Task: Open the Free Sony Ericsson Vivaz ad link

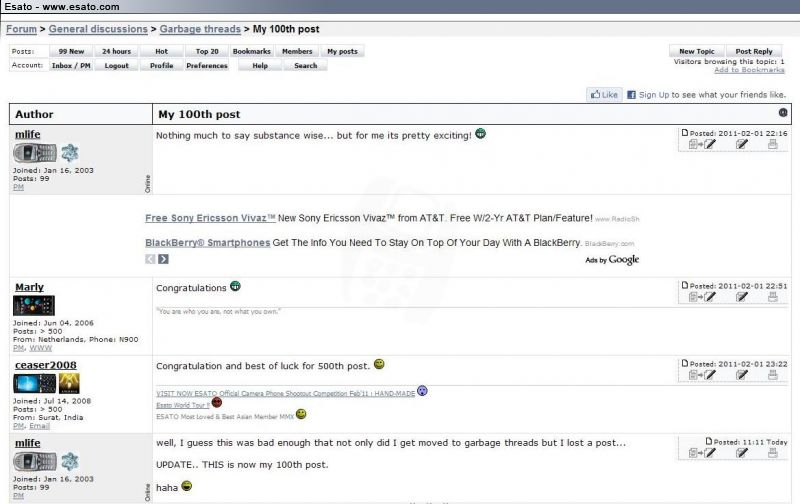Action: coord(210,218)
